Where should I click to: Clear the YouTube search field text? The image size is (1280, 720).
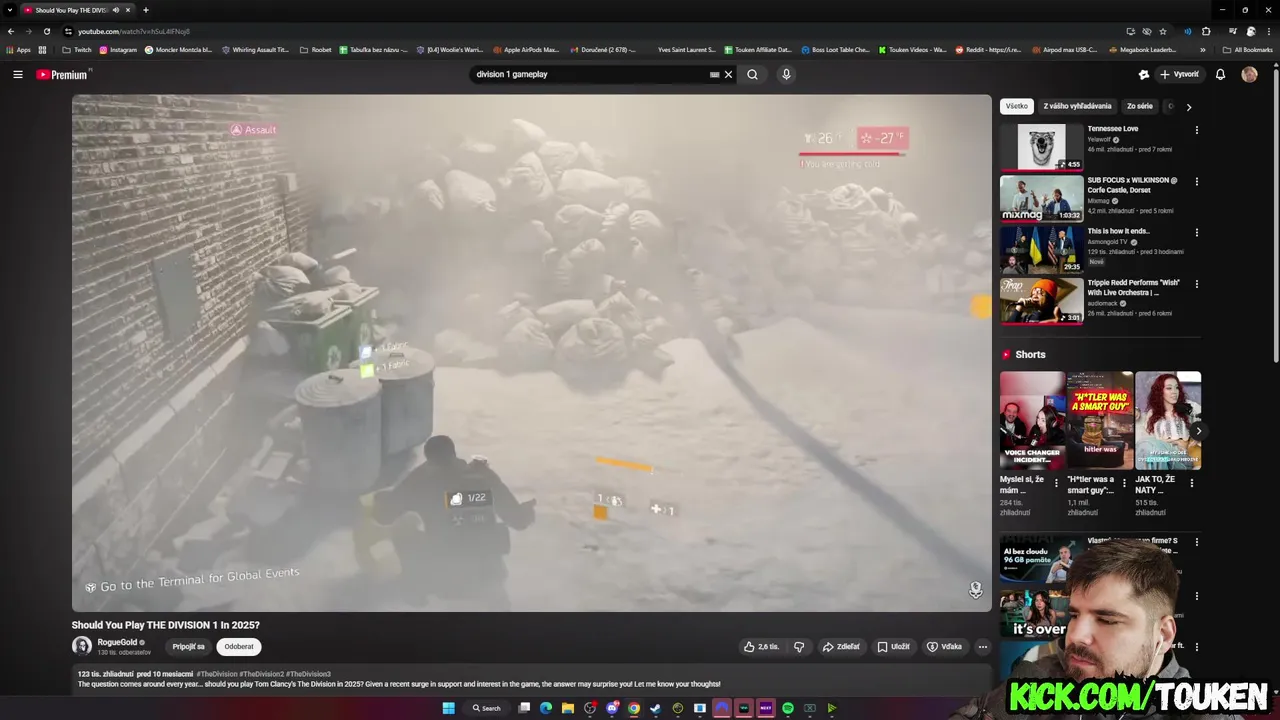728,74
